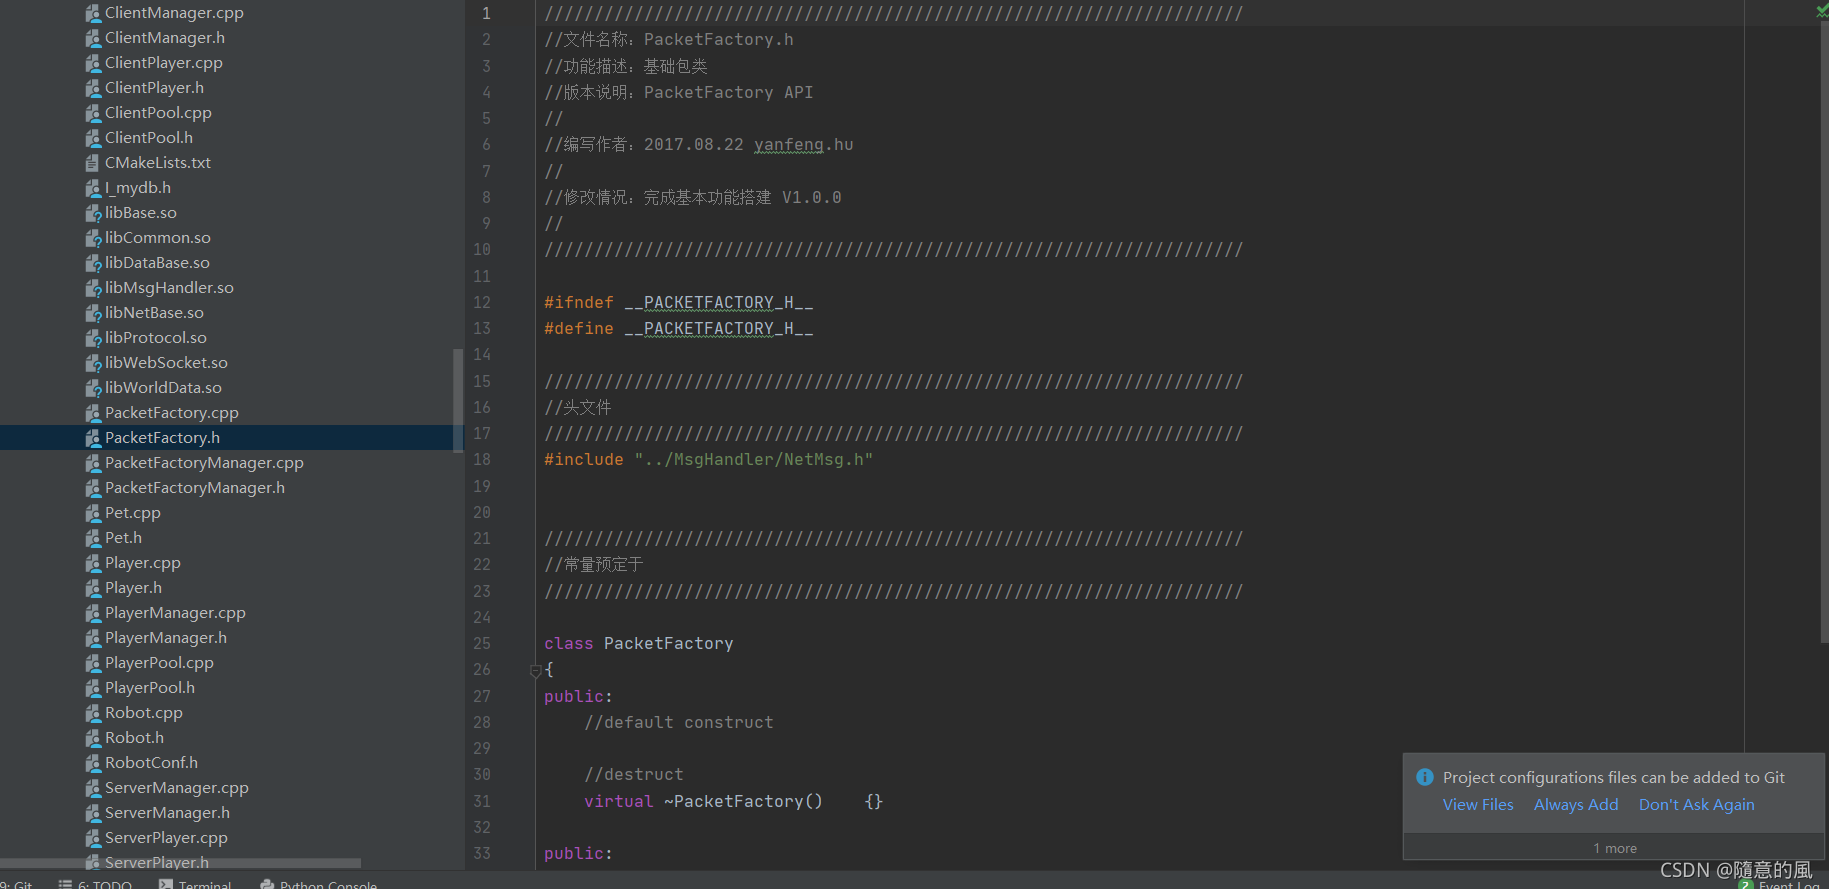Viewport: 1829px width, 889px height.
Task: Select libCommon.so library file
Action: pyautogui.click(x=158, y=238)
